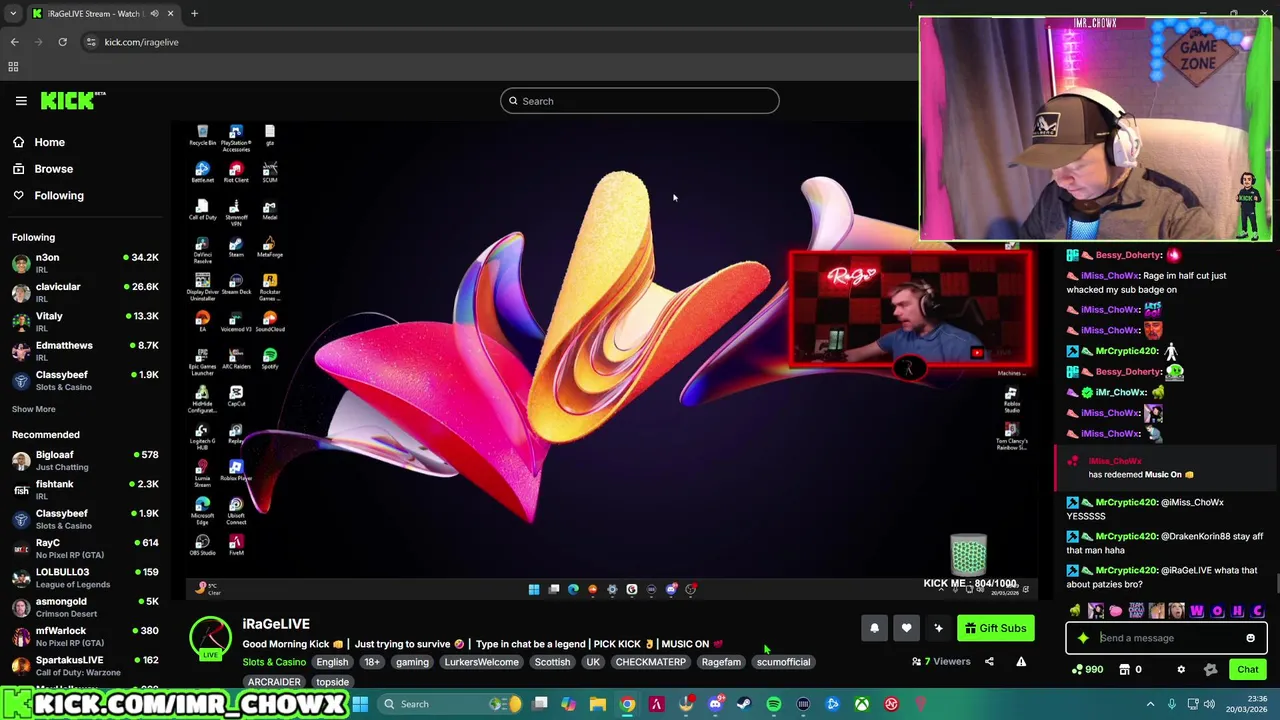Open asmongold recommended channel
Image resolution: width=1280 pixels, height=720 pixels.
pos(85,606)
